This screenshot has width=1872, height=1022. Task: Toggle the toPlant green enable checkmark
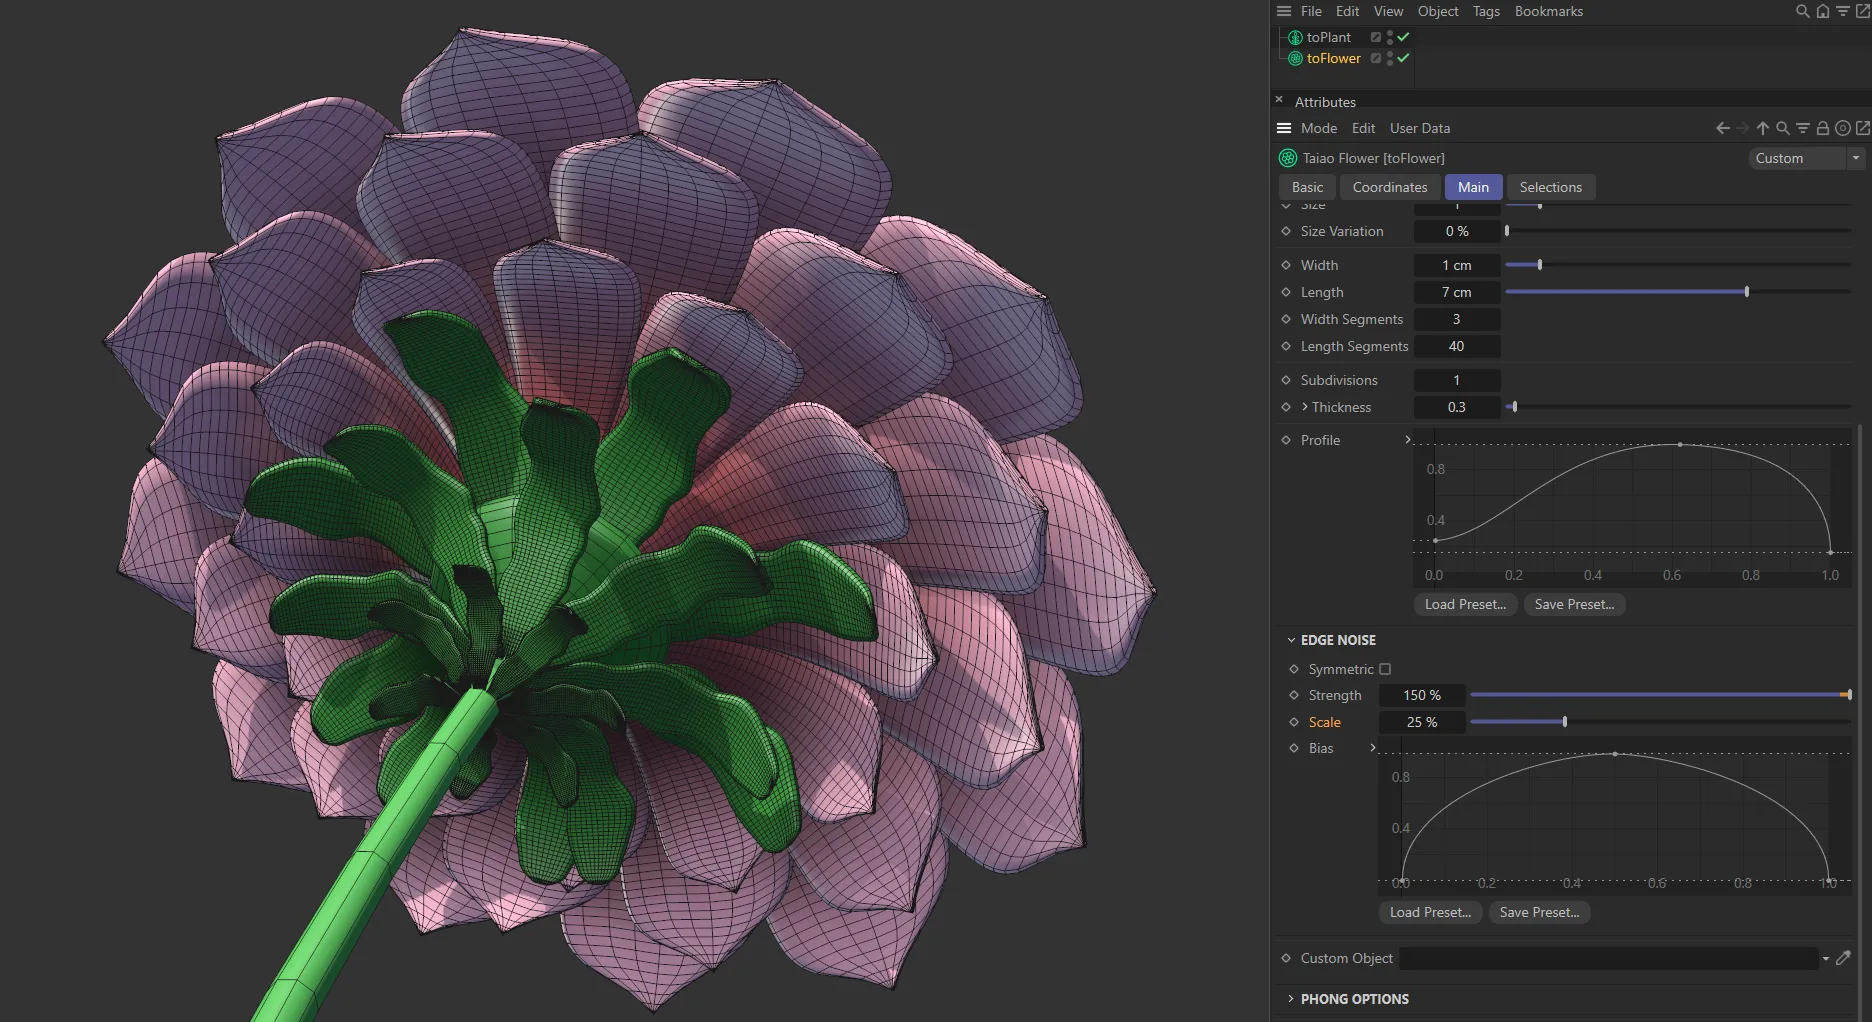(x=1404, y=37)
